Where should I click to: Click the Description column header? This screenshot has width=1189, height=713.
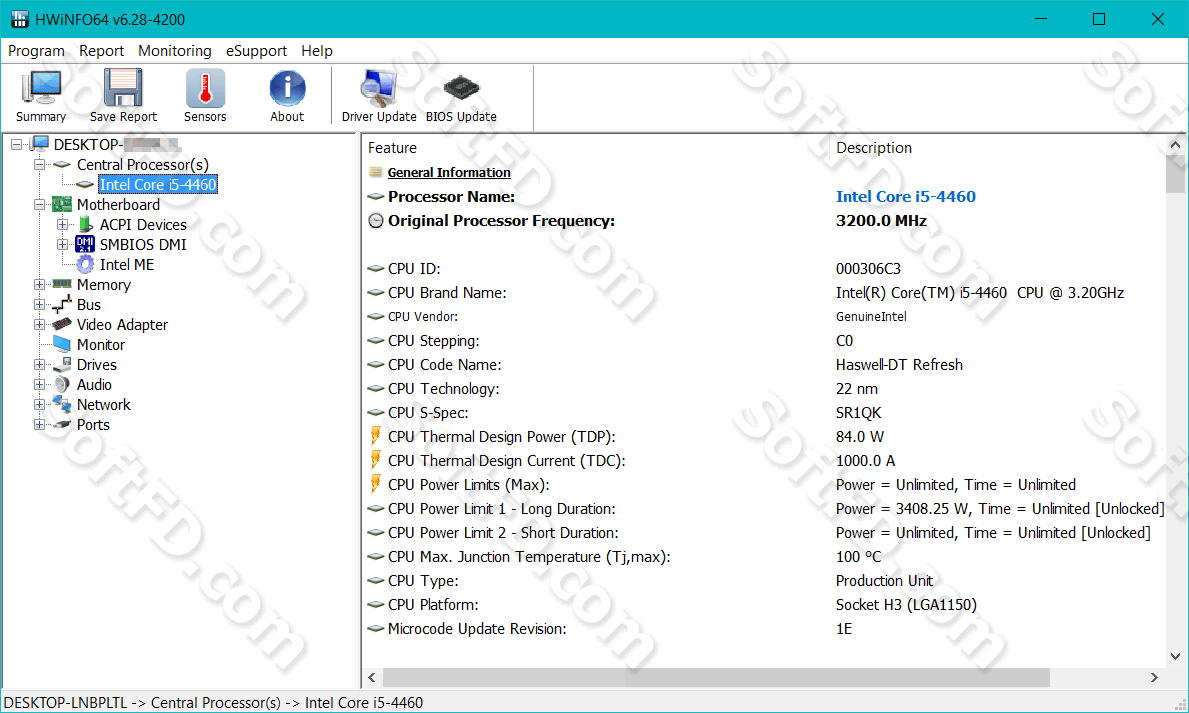874,148
